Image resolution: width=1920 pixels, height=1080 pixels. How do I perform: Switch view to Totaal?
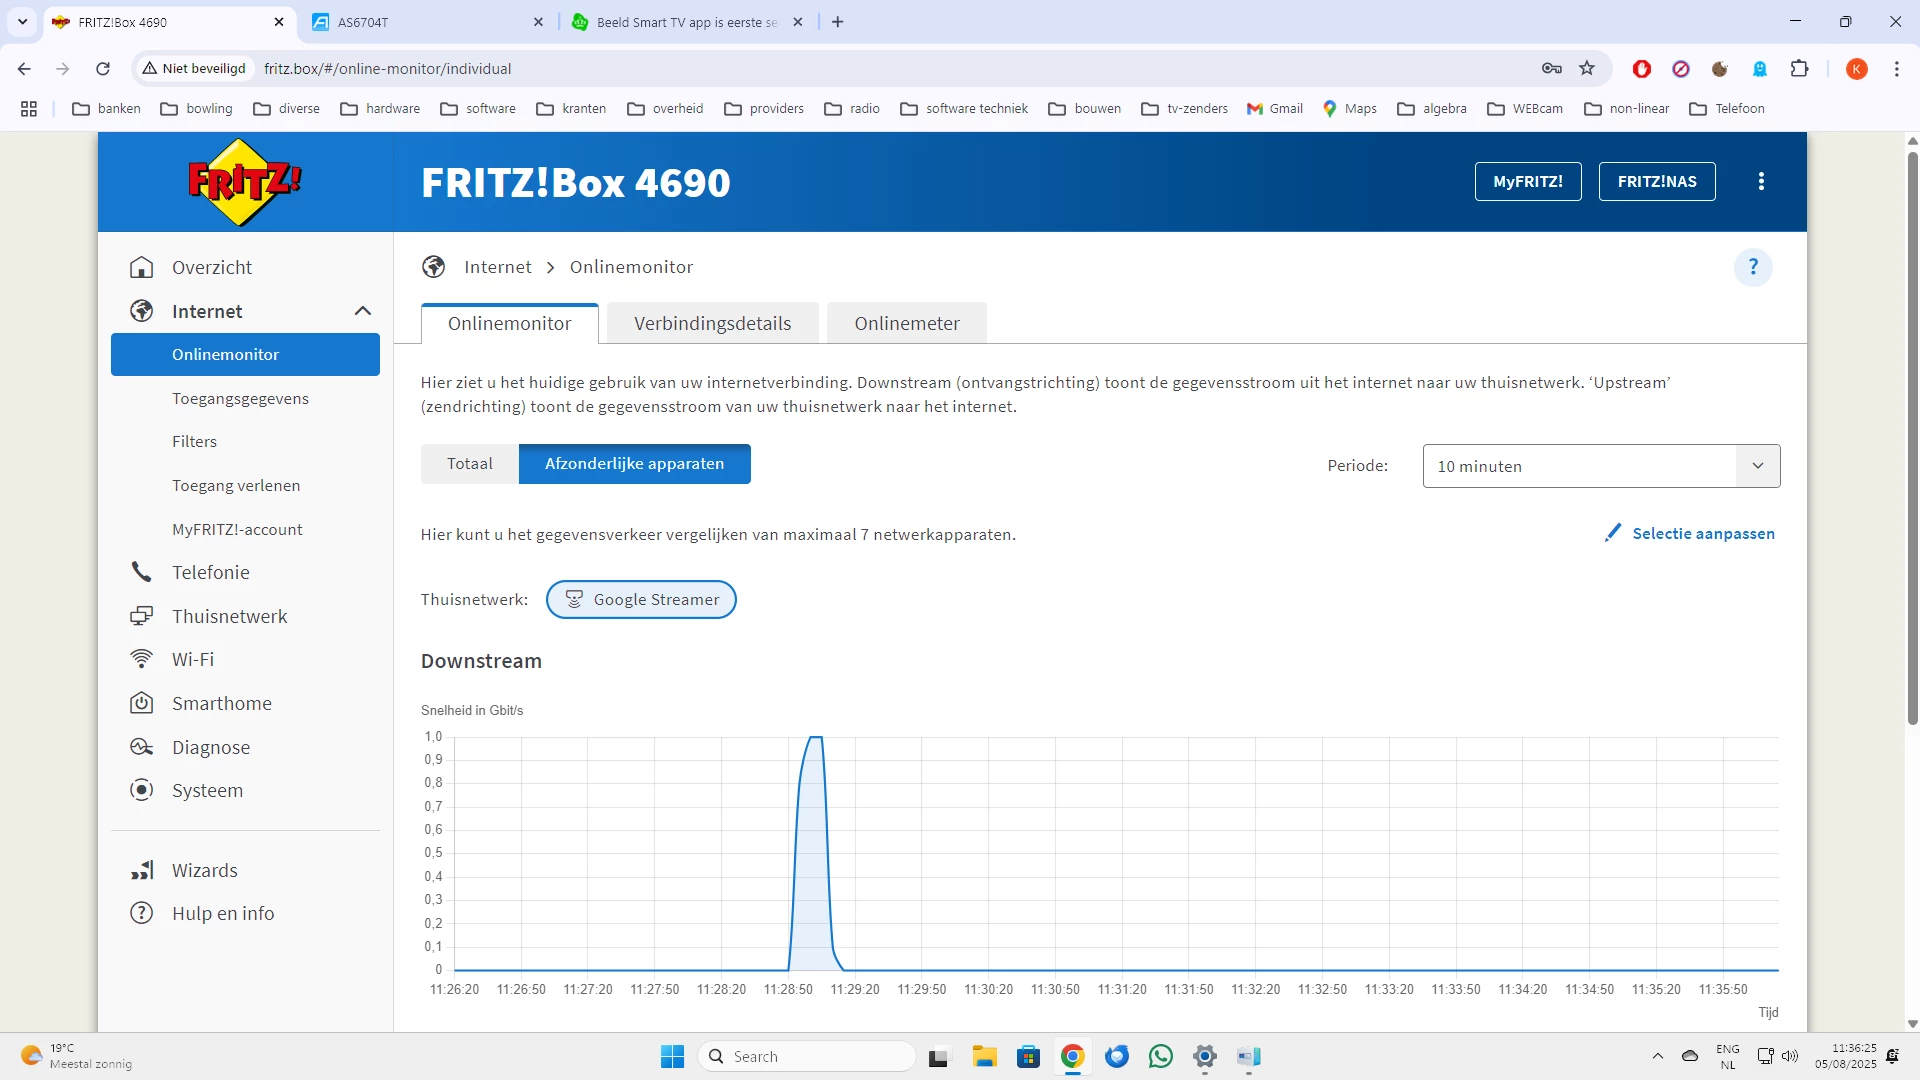470,464
